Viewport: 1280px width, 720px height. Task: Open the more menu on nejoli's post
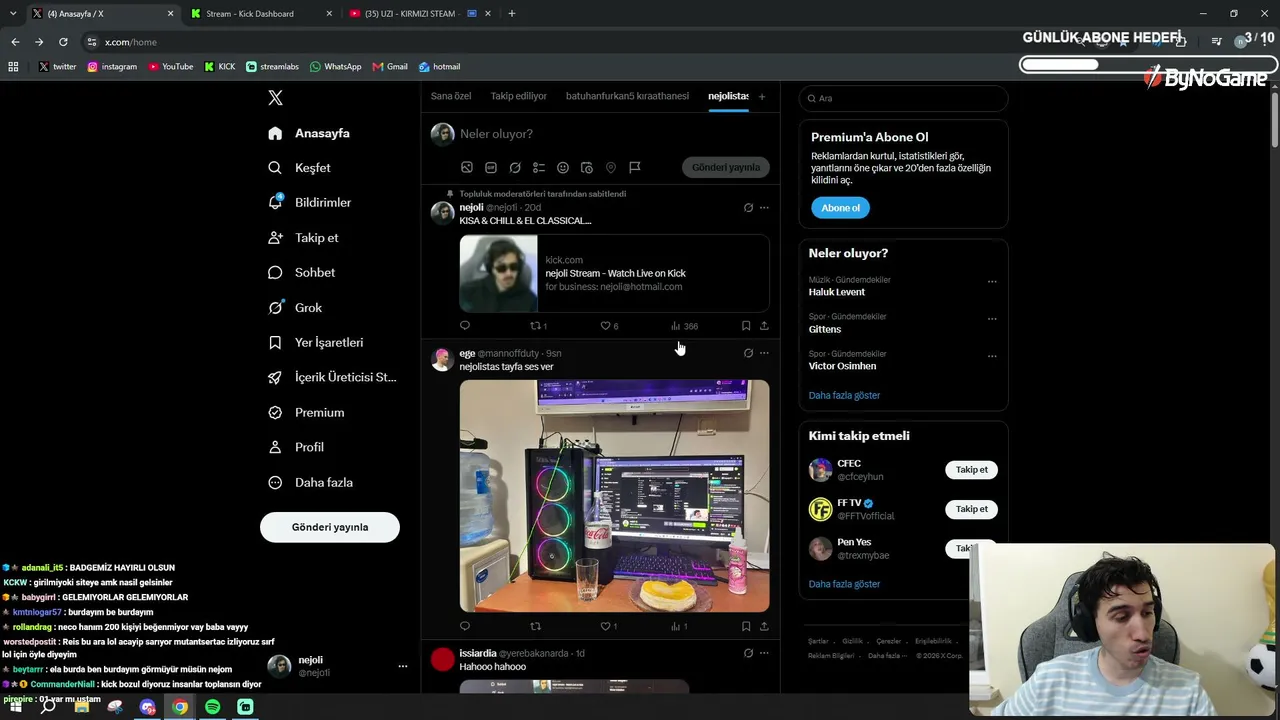[x=764, y=208]
